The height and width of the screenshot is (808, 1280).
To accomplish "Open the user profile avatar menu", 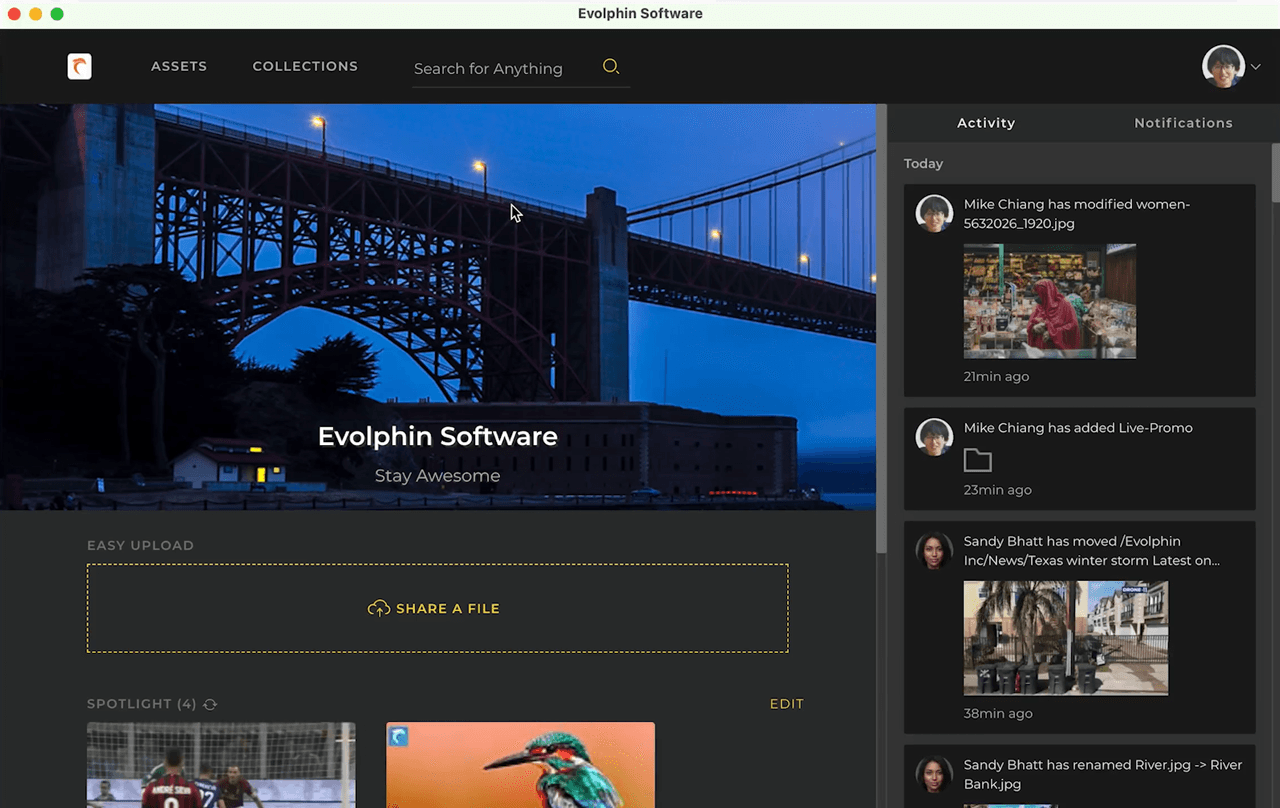I will coord(1223,67).
